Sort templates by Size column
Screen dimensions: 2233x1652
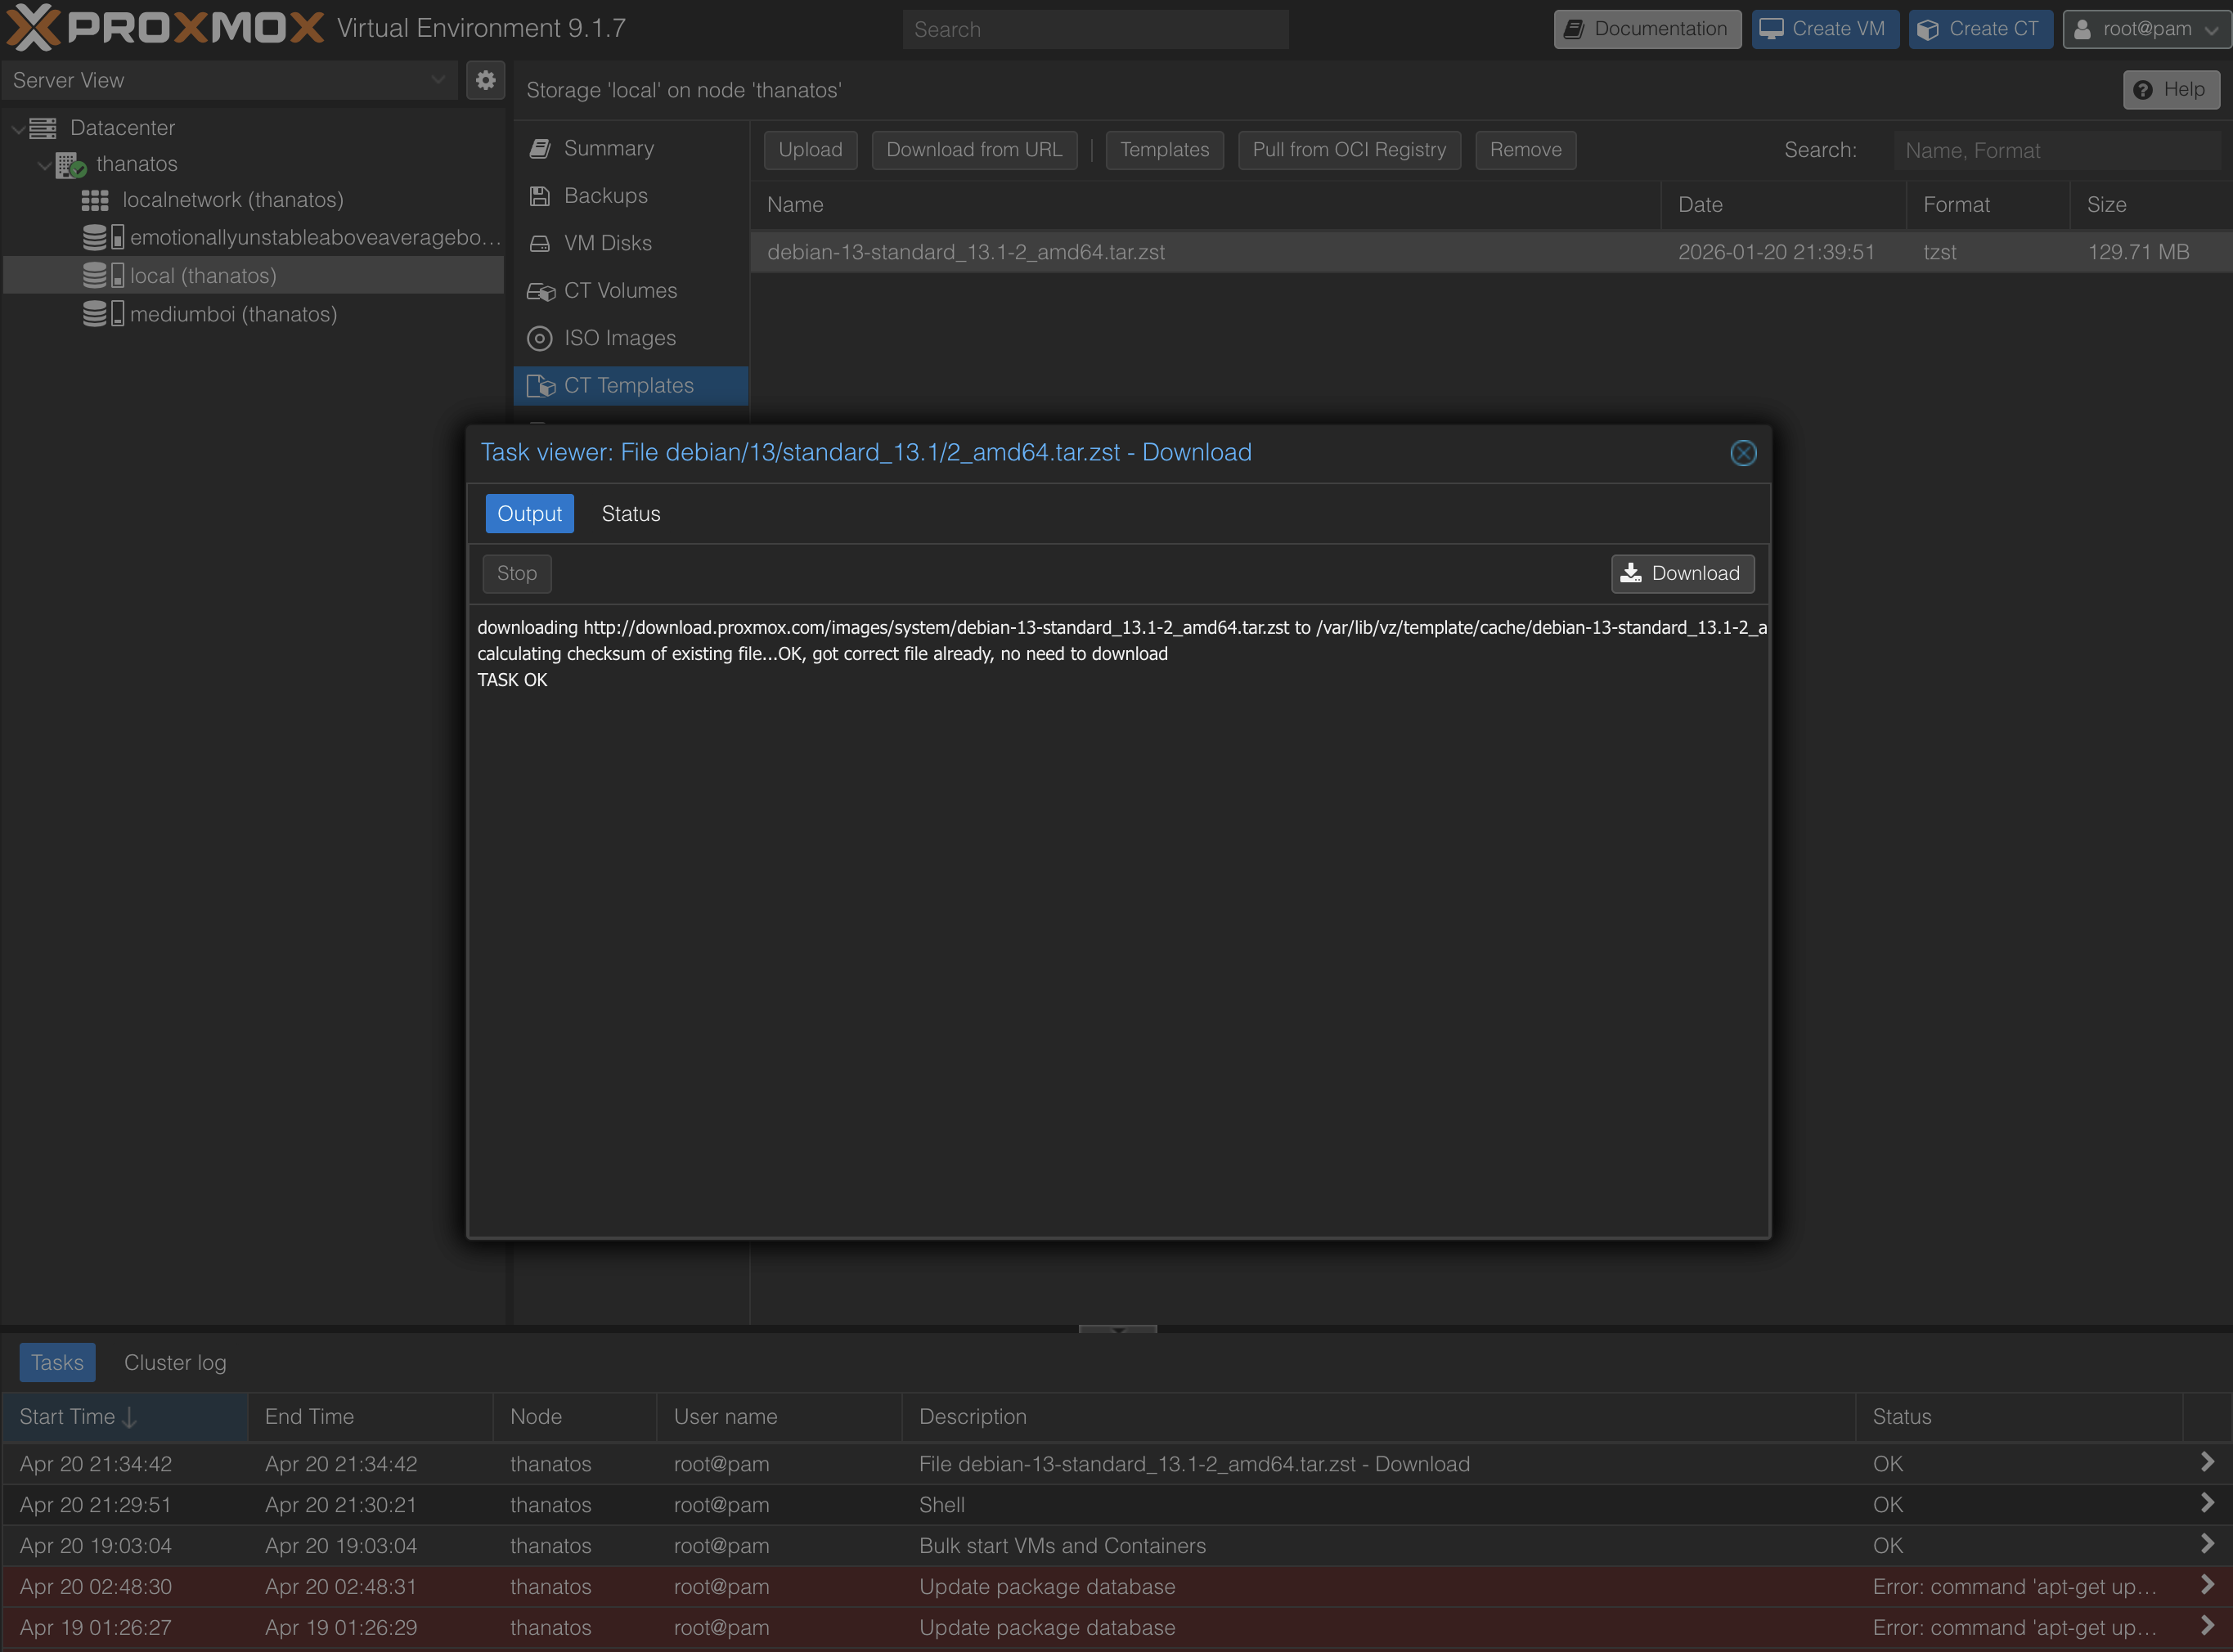pos(2150,205)
